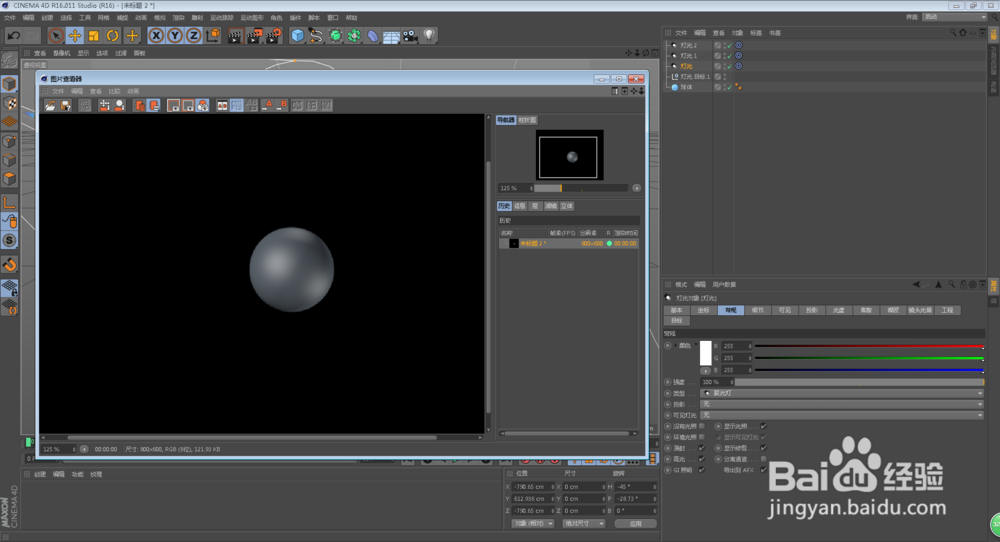Image resolution: width=1000 pixels, height=542 pixels.
Task: Select the Scale tool
Action: pyautogui.click(x=94, y=36)
